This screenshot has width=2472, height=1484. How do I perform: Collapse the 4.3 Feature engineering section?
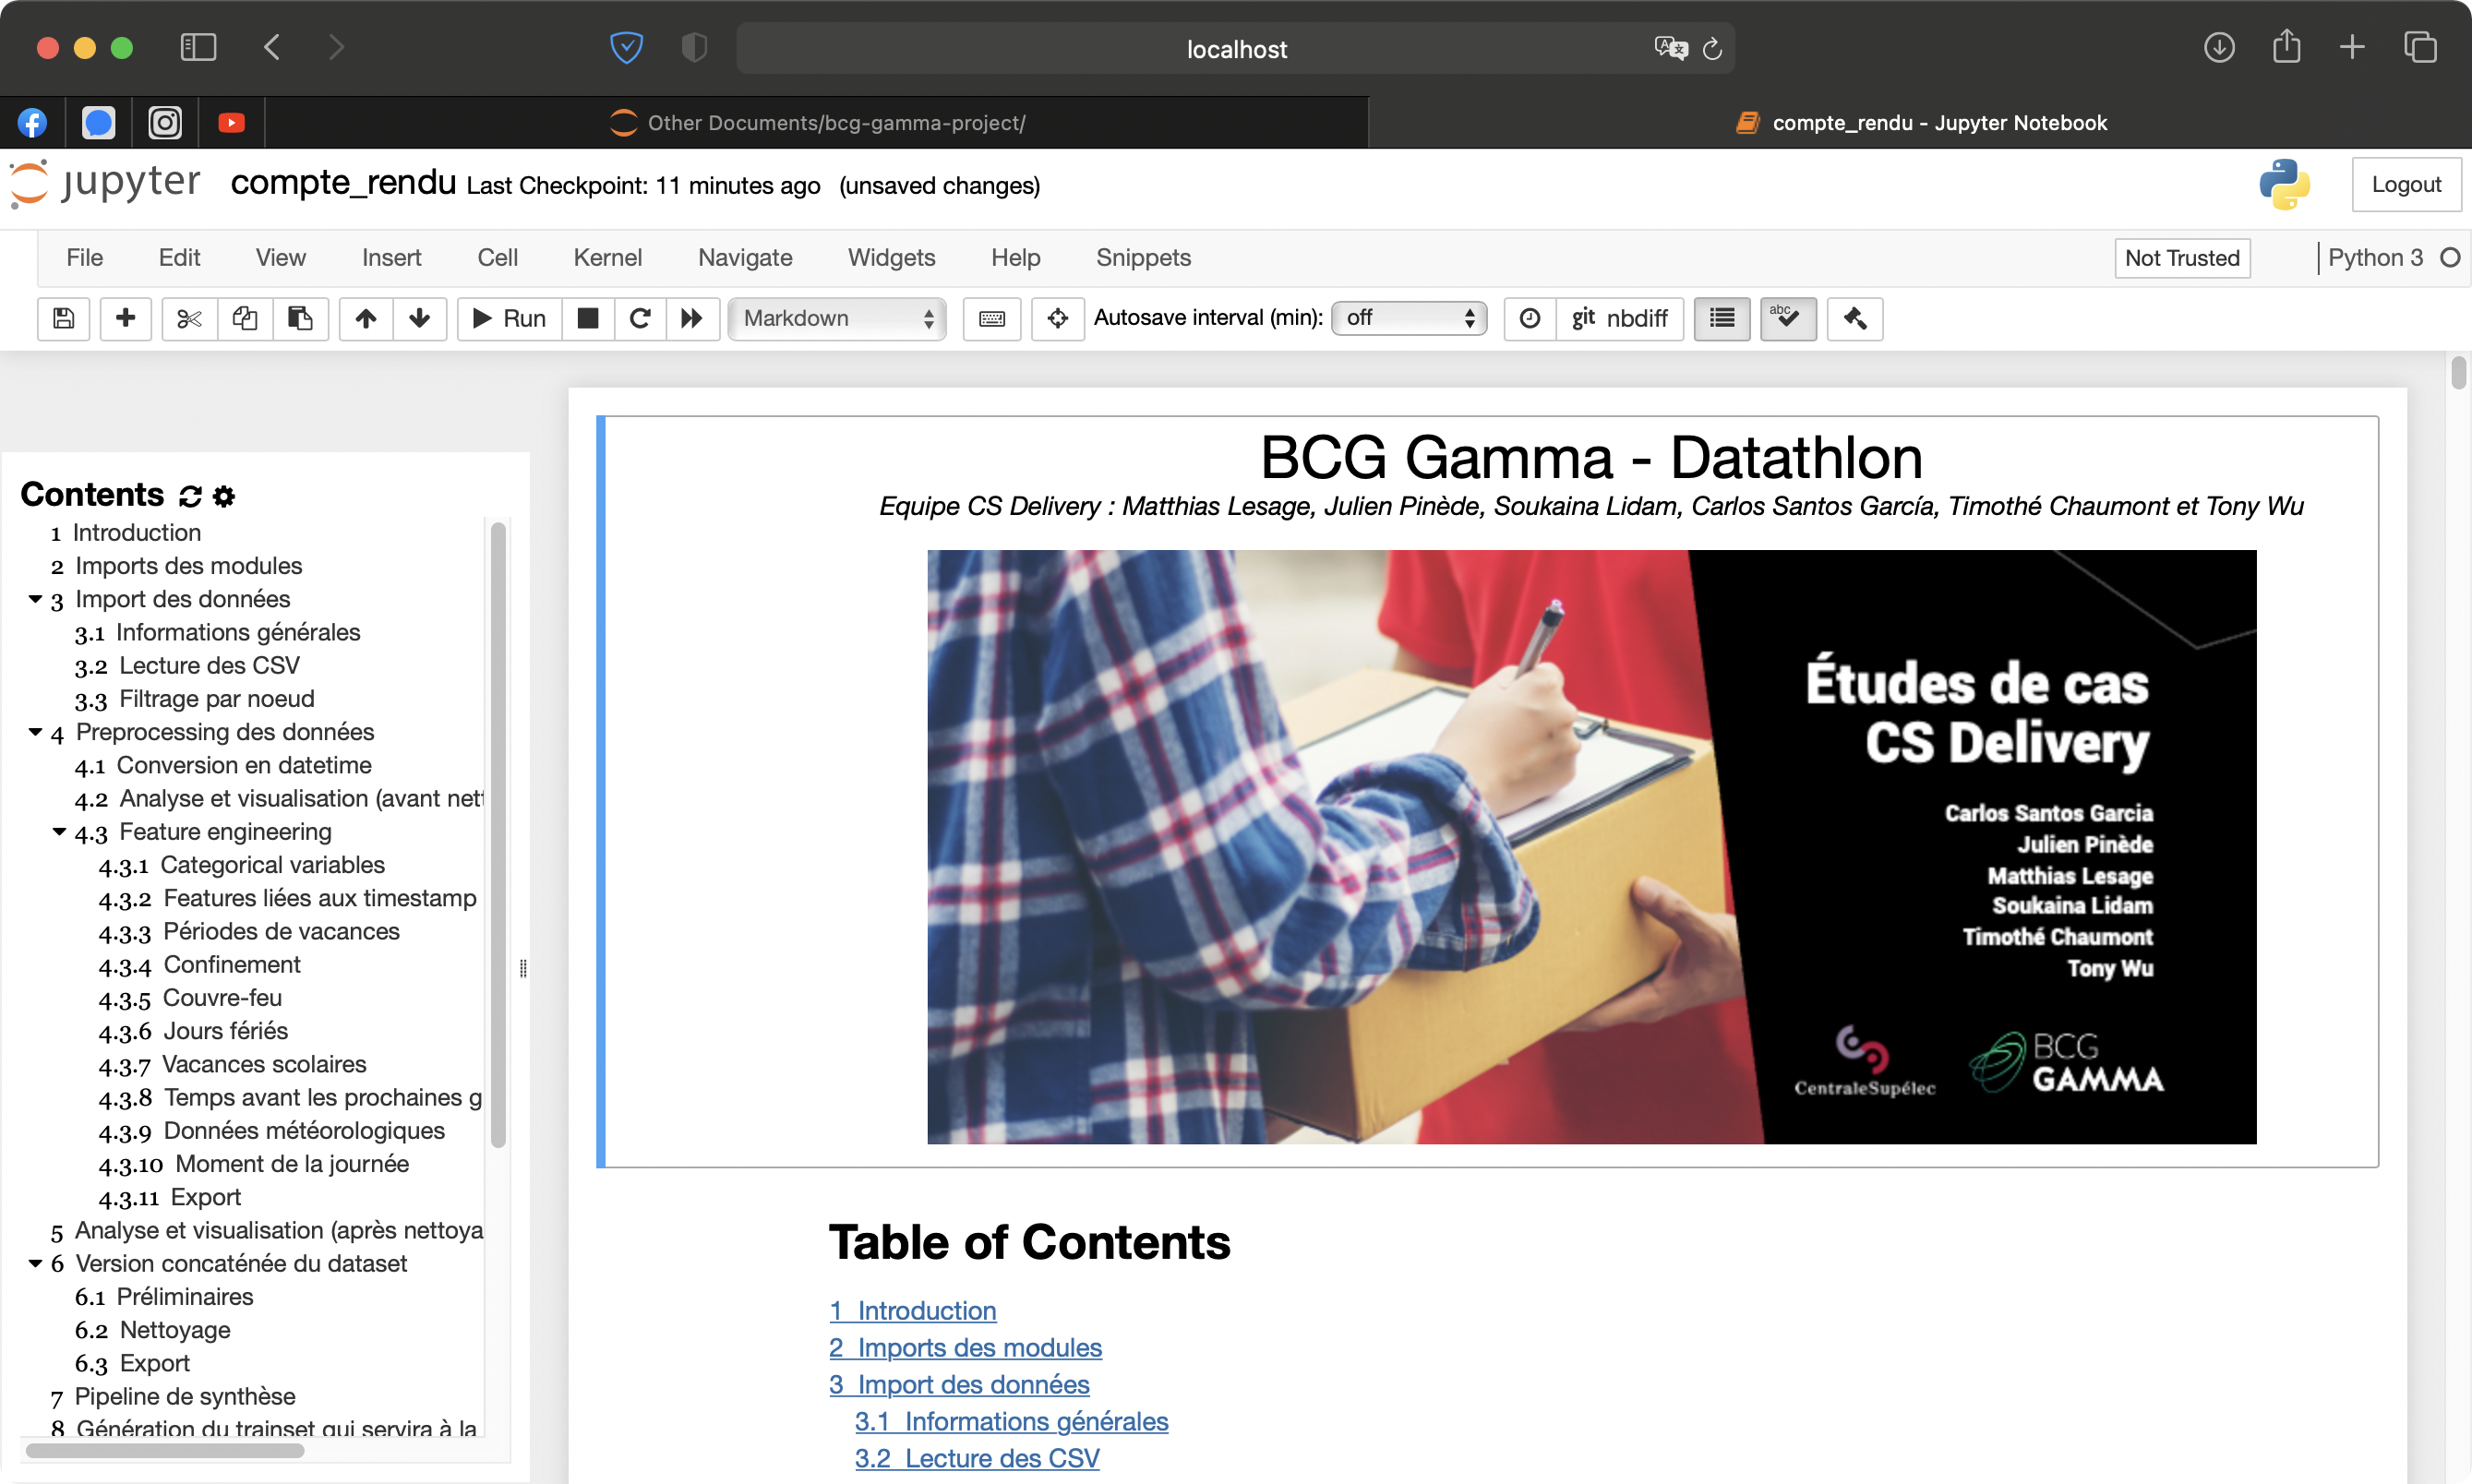pyautogui.click(x=59, y=831)
